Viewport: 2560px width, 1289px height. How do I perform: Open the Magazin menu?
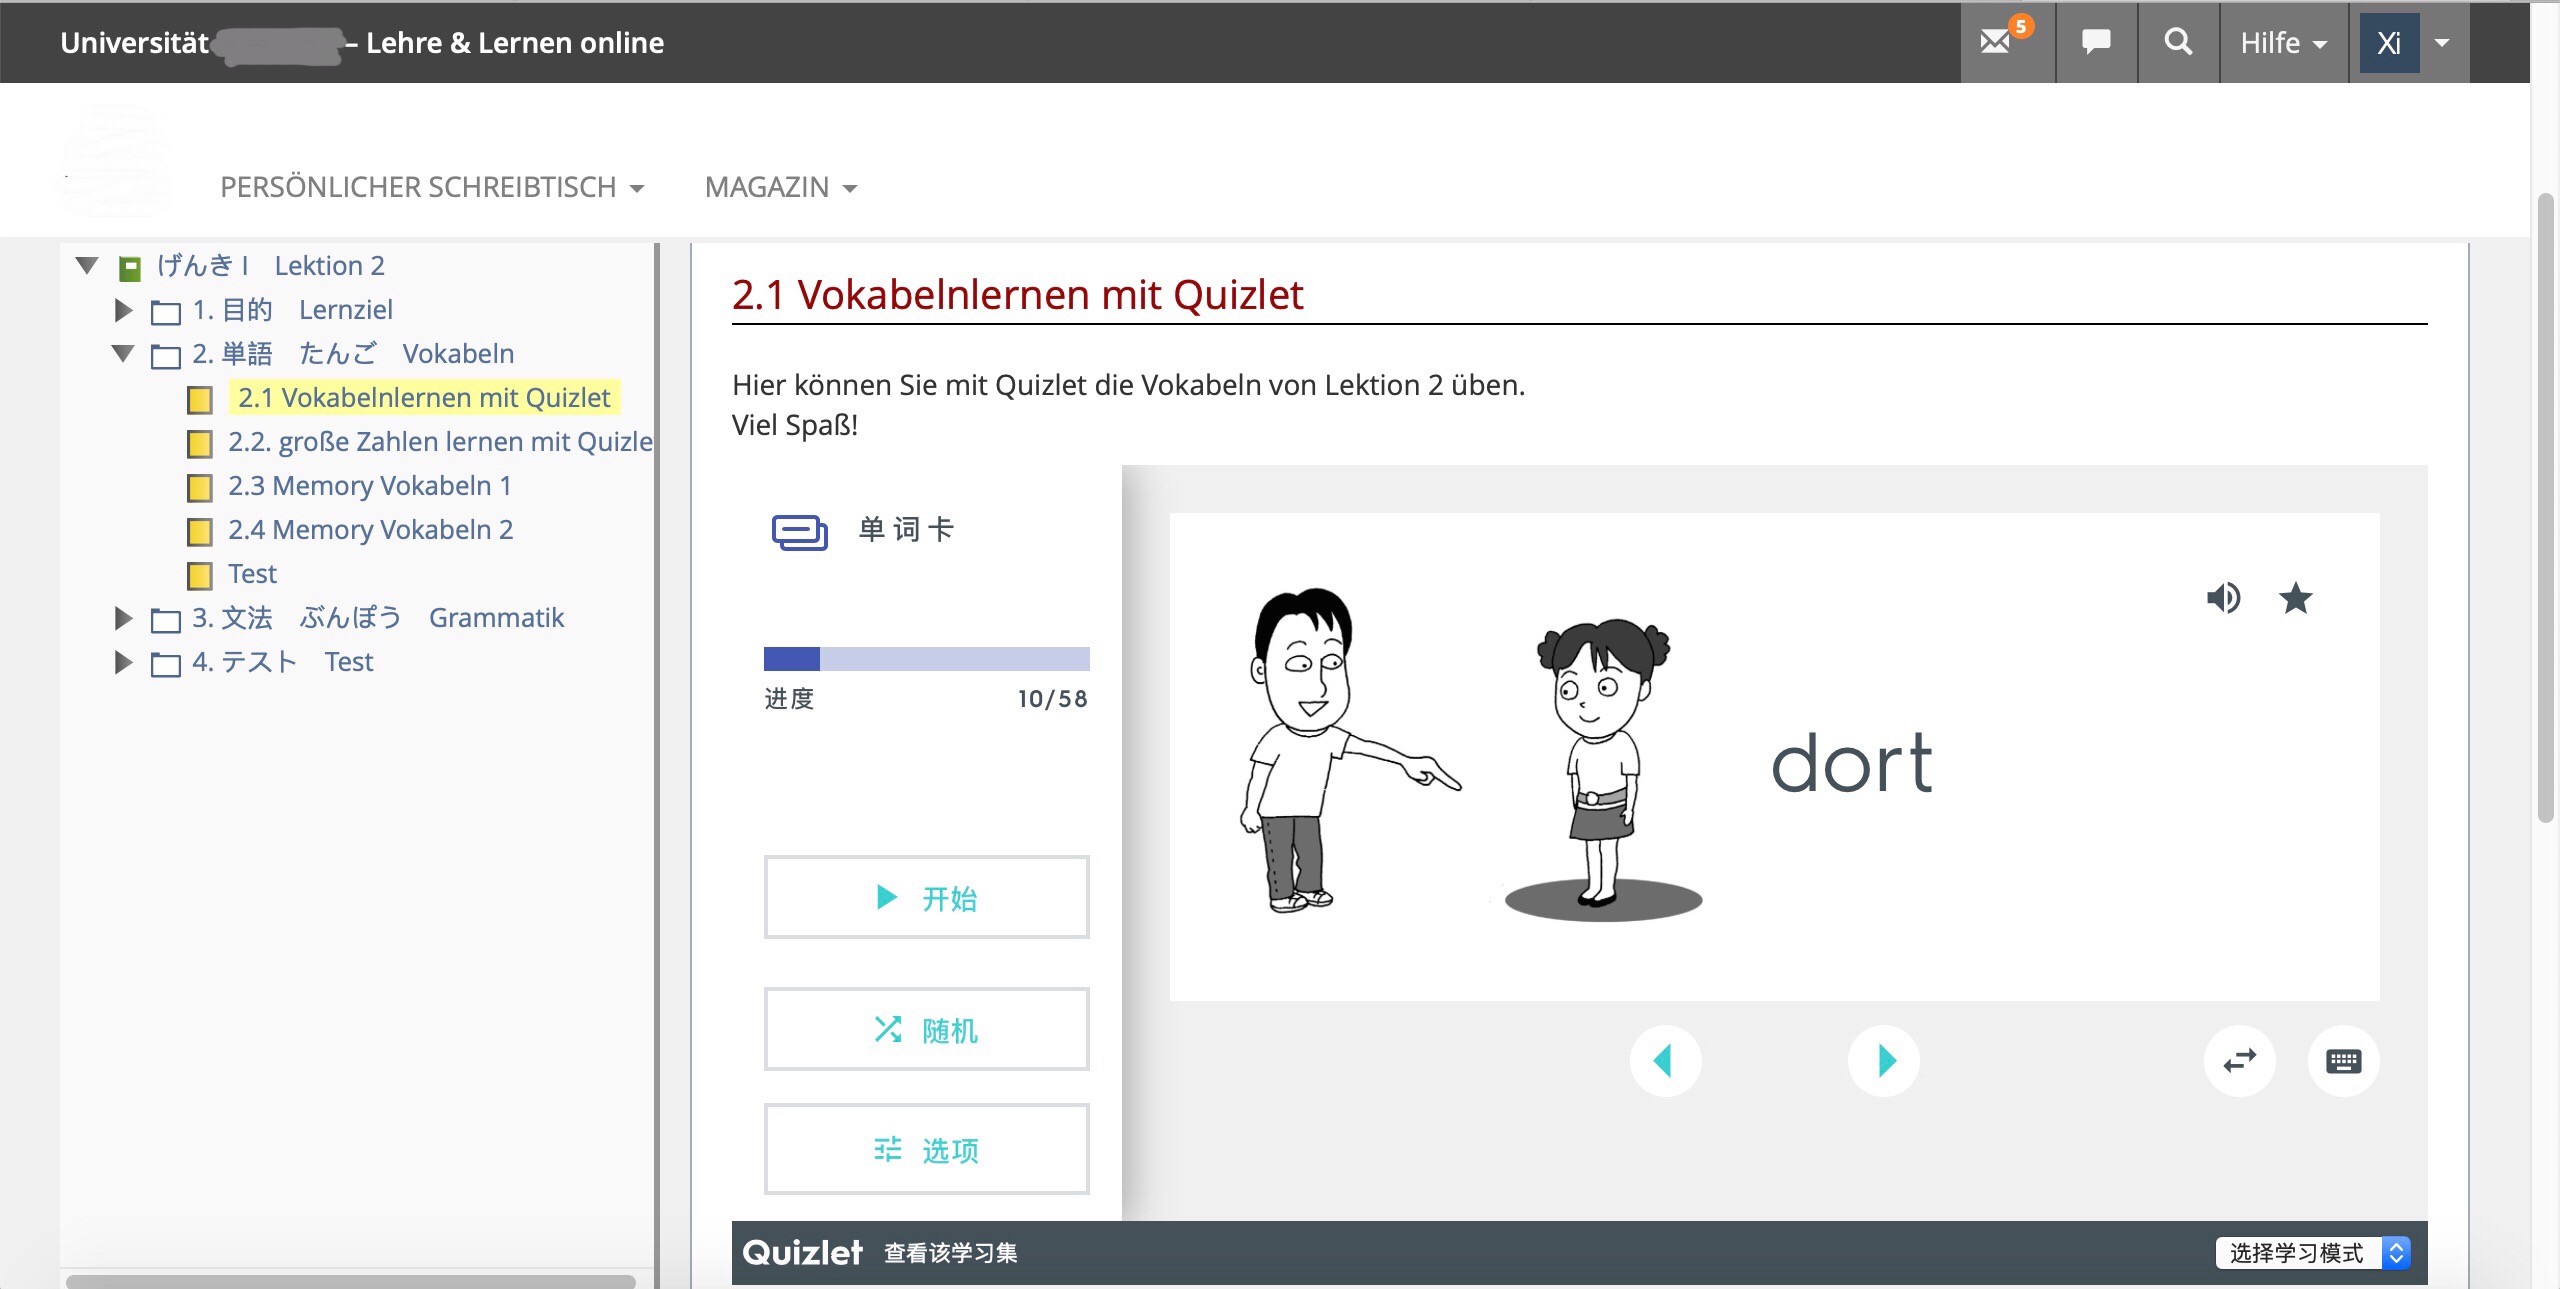coord(781,187)
